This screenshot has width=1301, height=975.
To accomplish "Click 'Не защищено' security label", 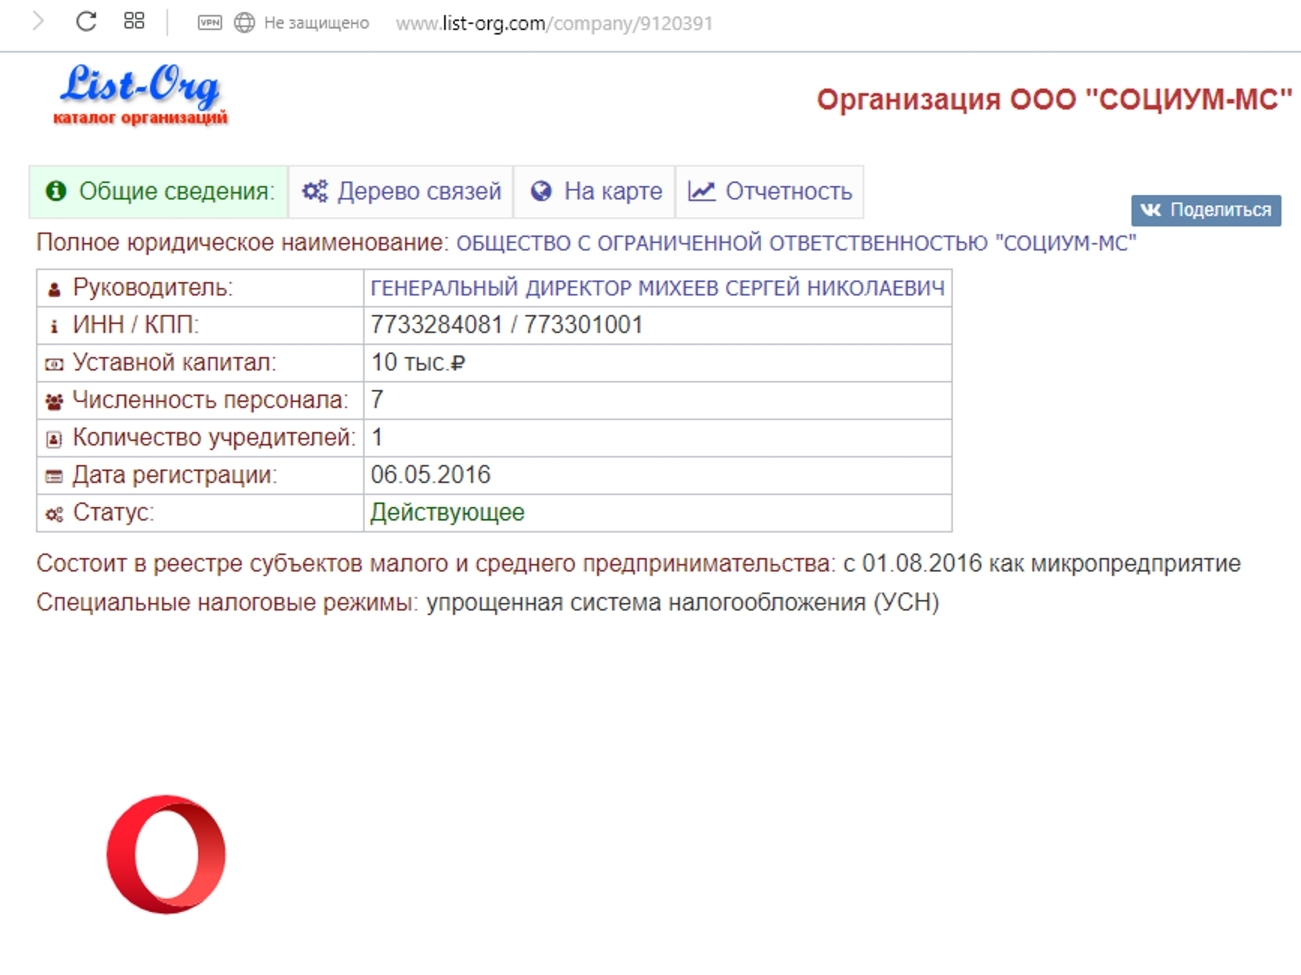I will (316, 22).
